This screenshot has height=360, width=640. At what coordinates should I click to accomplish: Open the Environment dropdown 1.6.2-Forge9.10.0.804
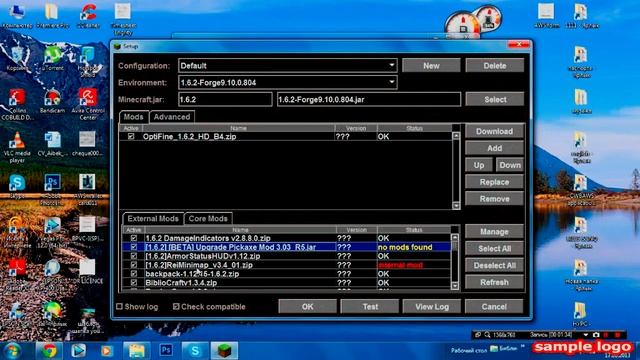click(288, 82)
